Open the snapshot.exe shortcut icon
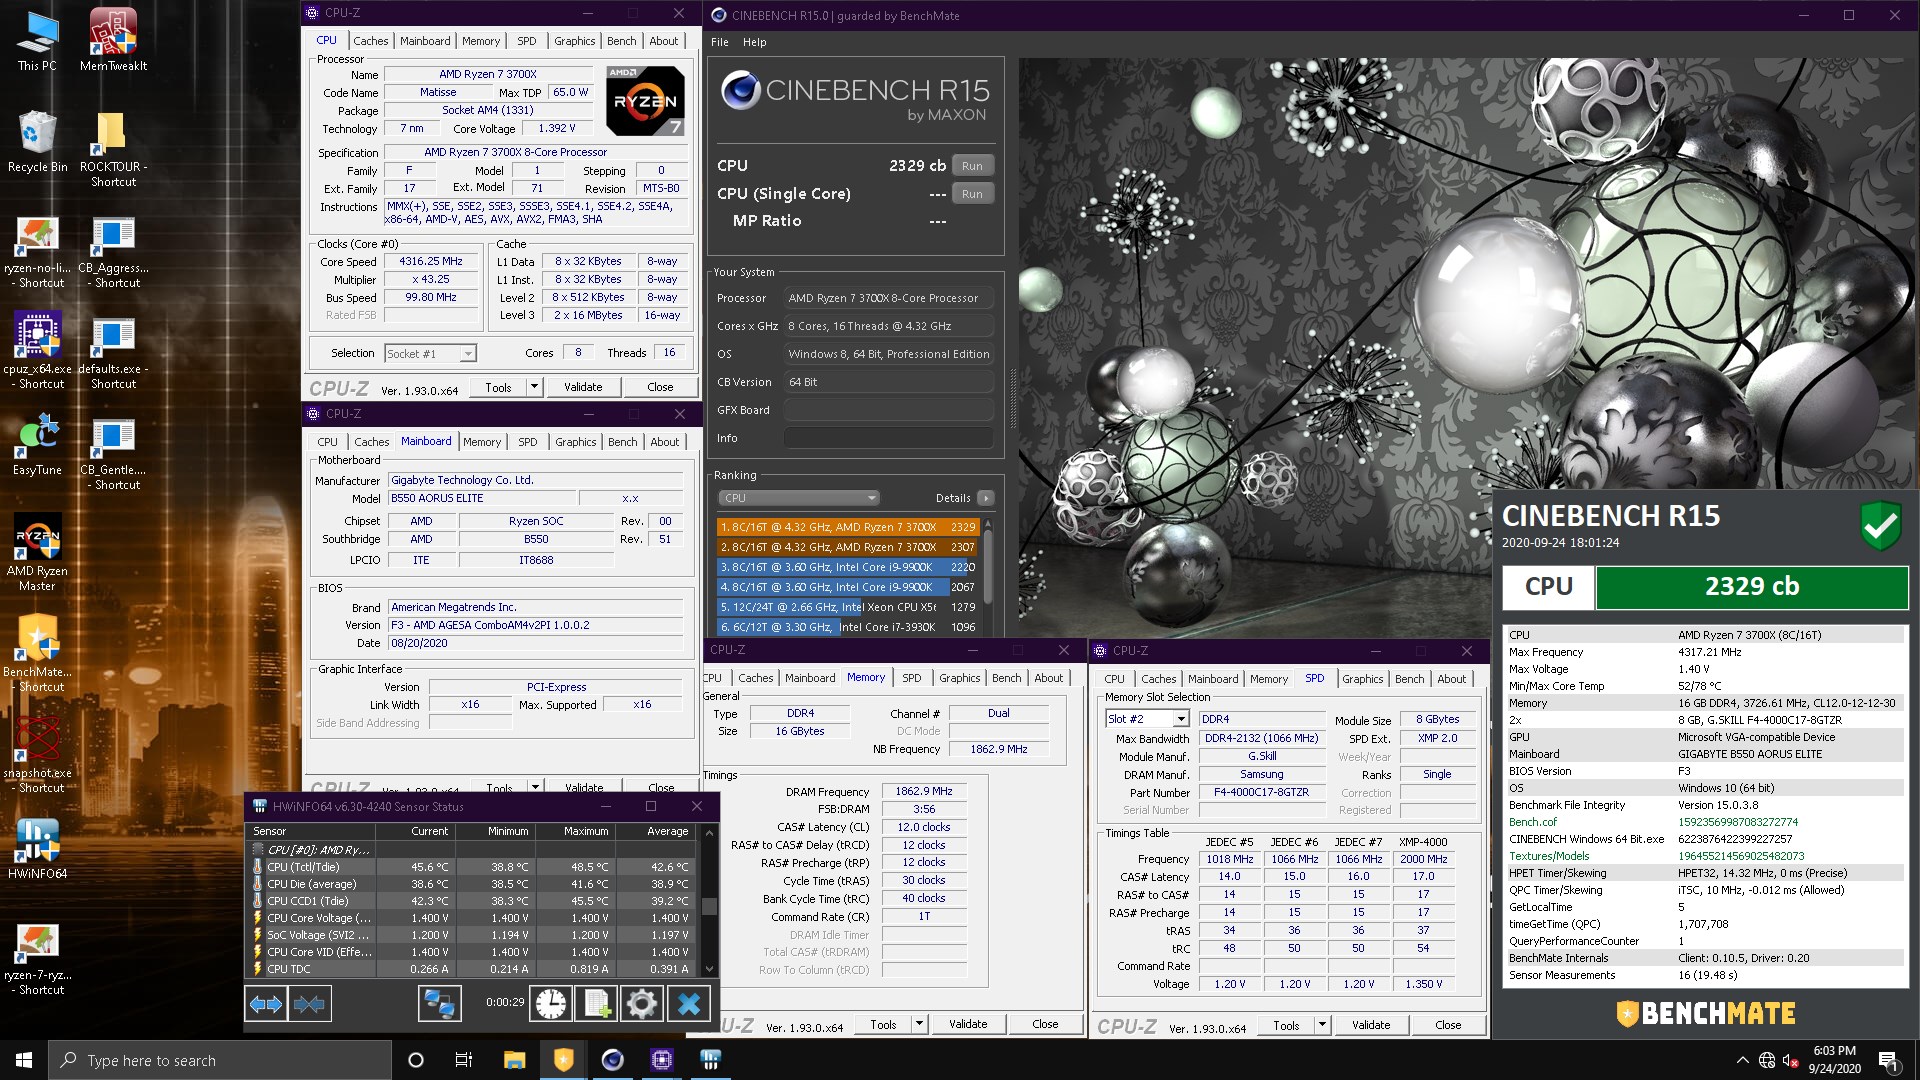Viewport: 1920px width, 1080px height. click(x=37, y=755)
